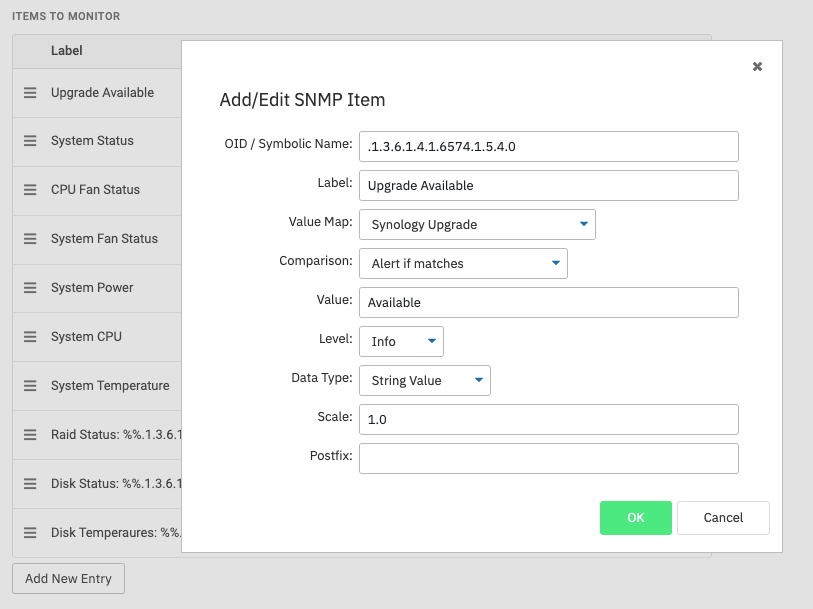Open the Level dropdown
813x609 pixels.
[400, 342]
